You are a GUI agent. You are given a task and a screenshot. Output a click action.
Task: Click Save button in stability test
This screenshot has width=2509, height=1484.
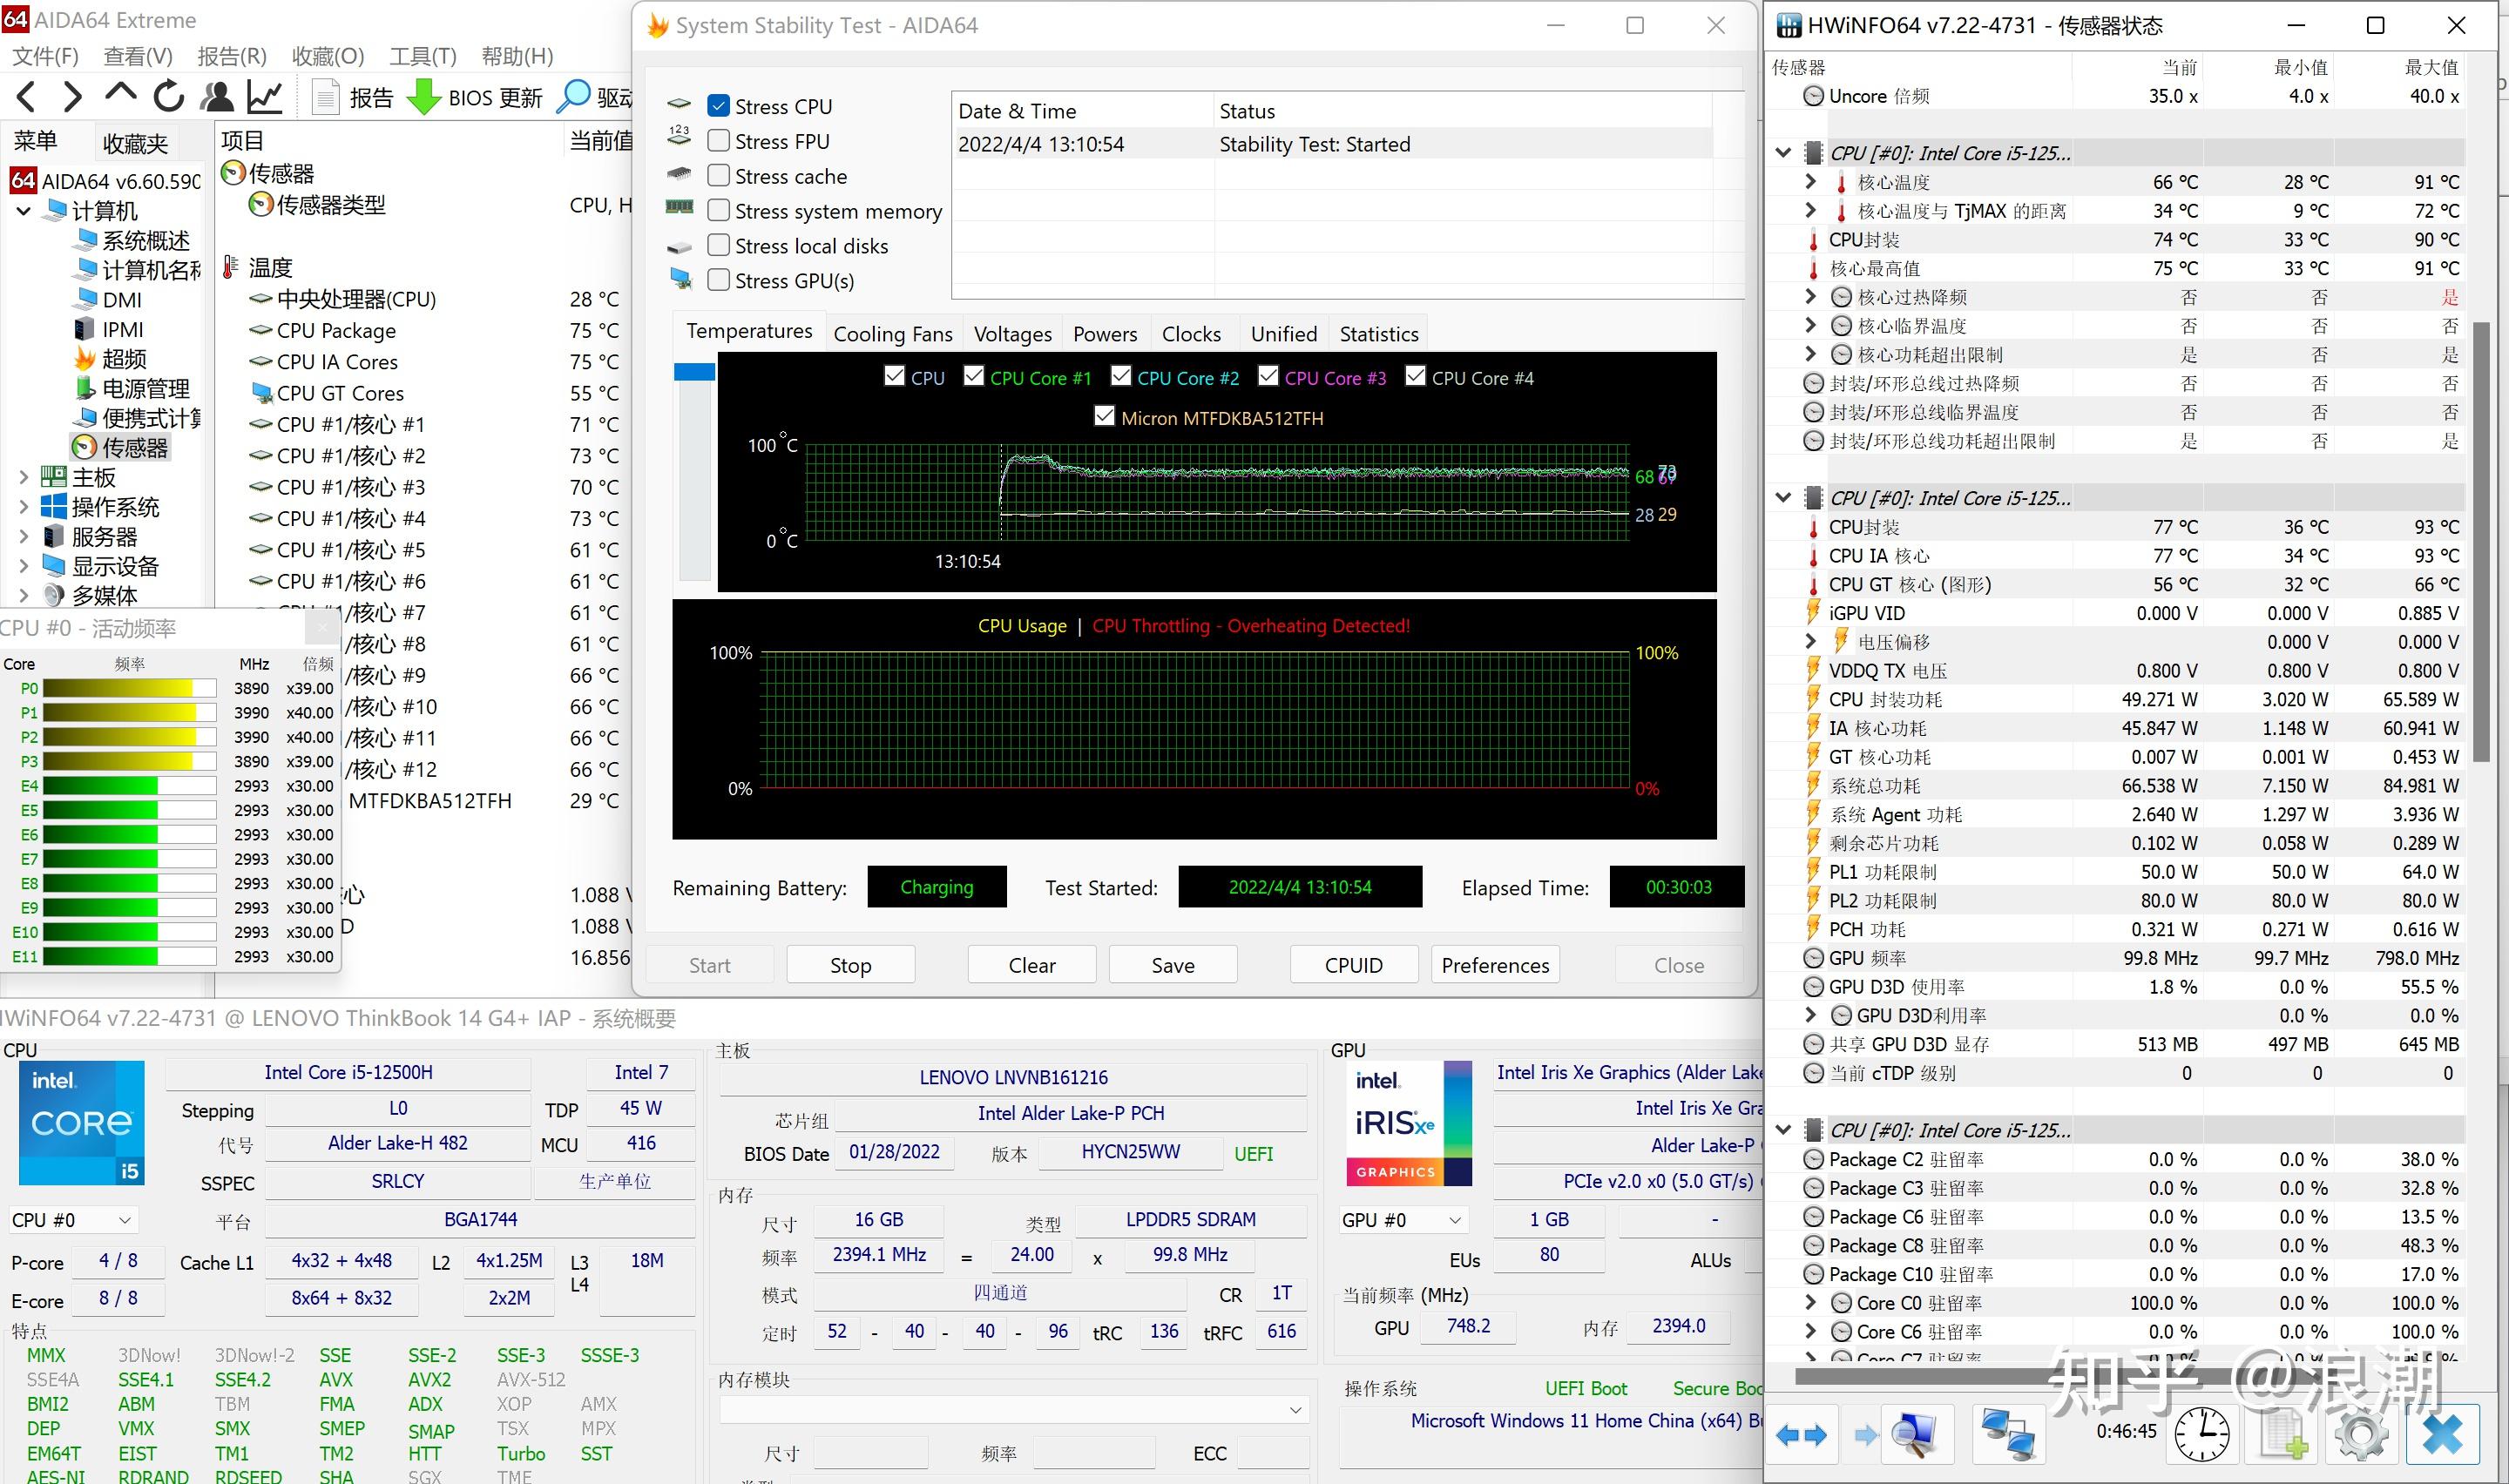pos(1173,965)
